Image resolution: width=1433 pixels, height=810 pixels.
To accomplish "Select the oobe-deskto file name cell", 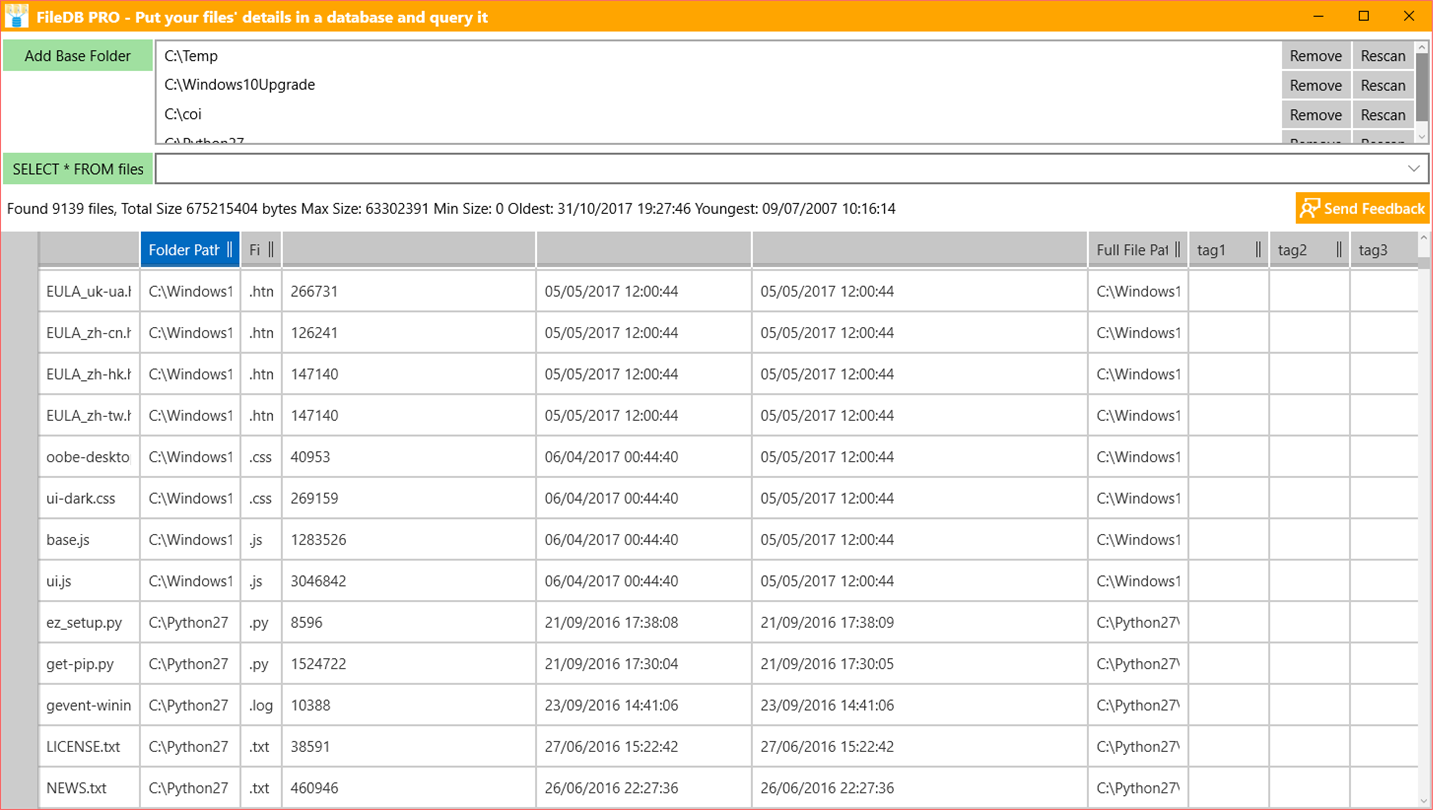I will click(89, 457).
